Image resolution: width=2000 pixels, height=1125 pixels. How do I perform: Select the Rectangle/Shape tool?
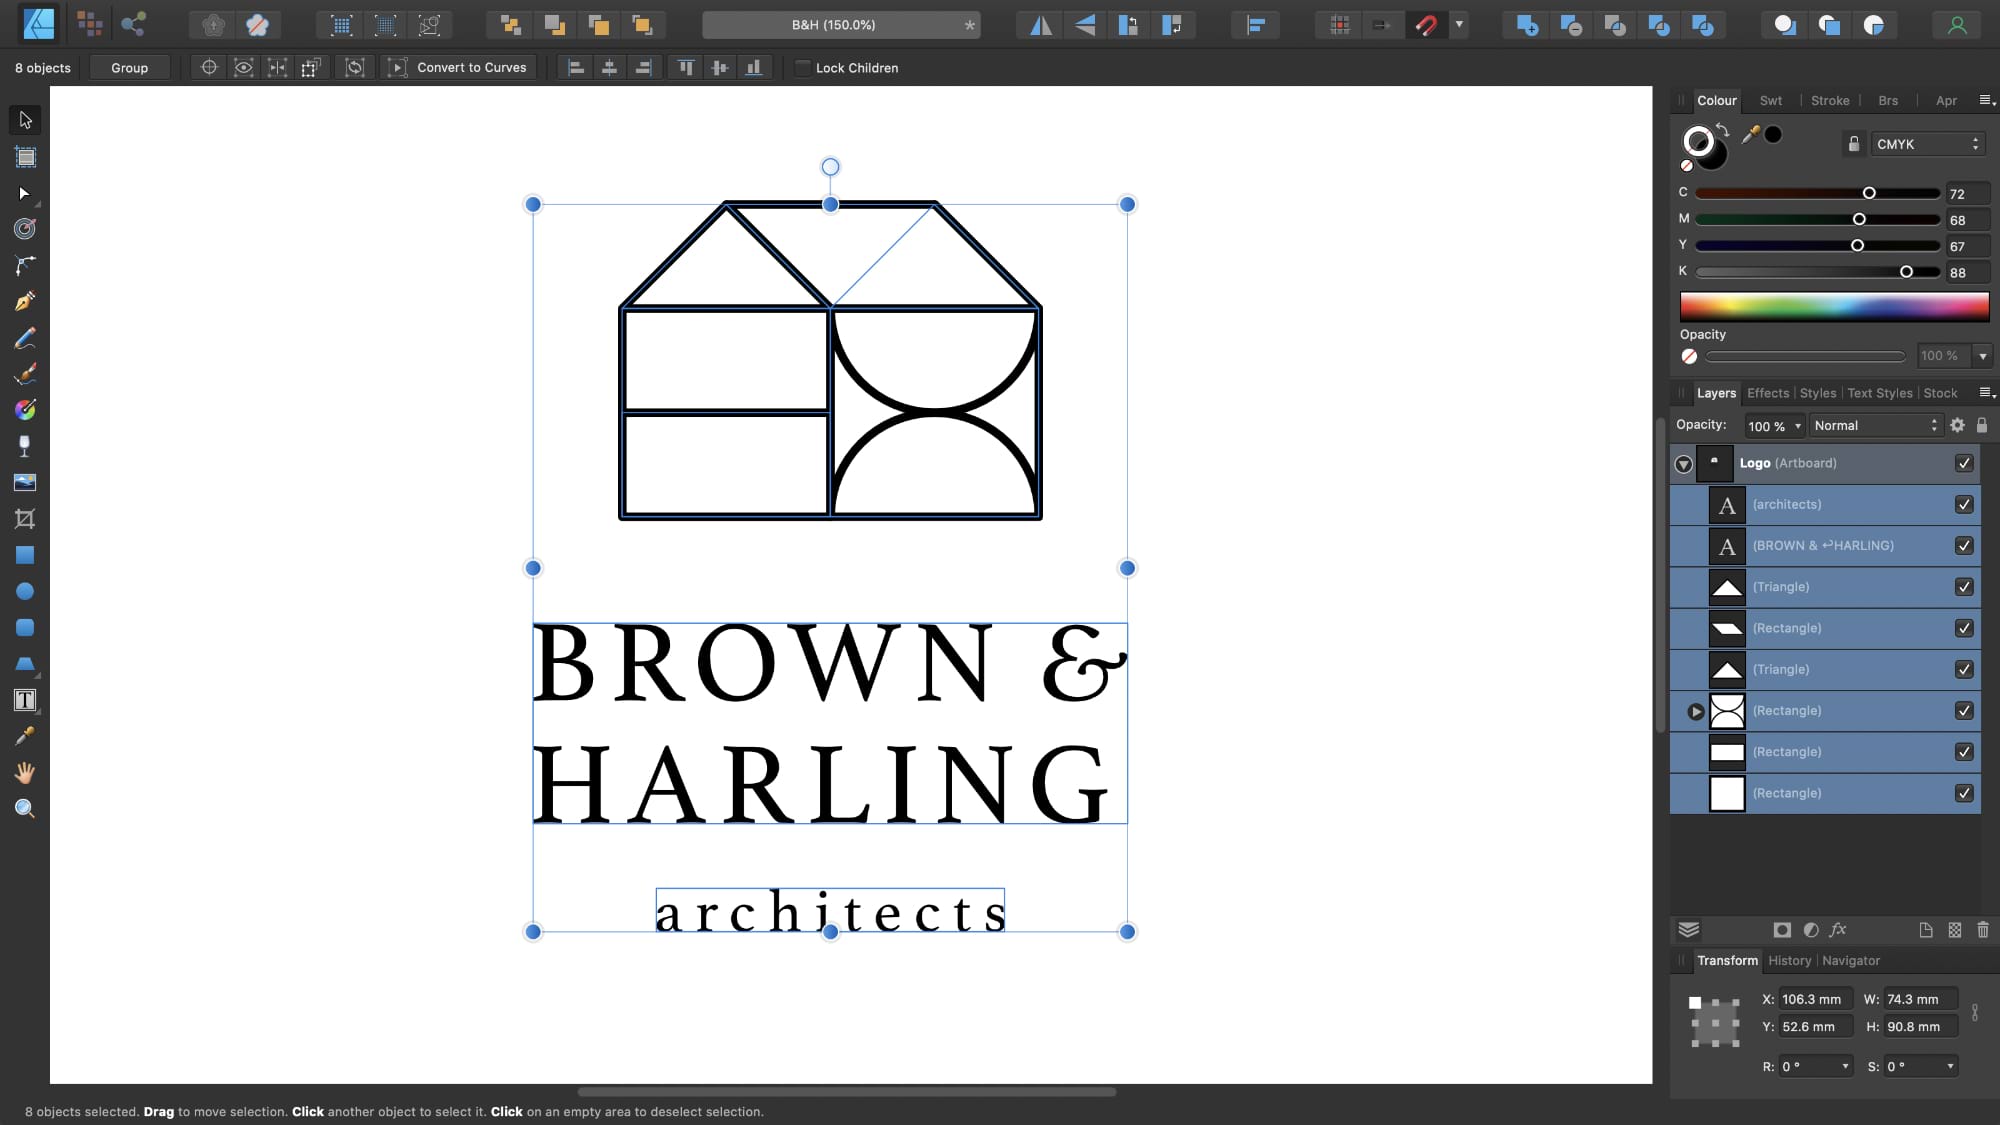click(x=25, y=555)
